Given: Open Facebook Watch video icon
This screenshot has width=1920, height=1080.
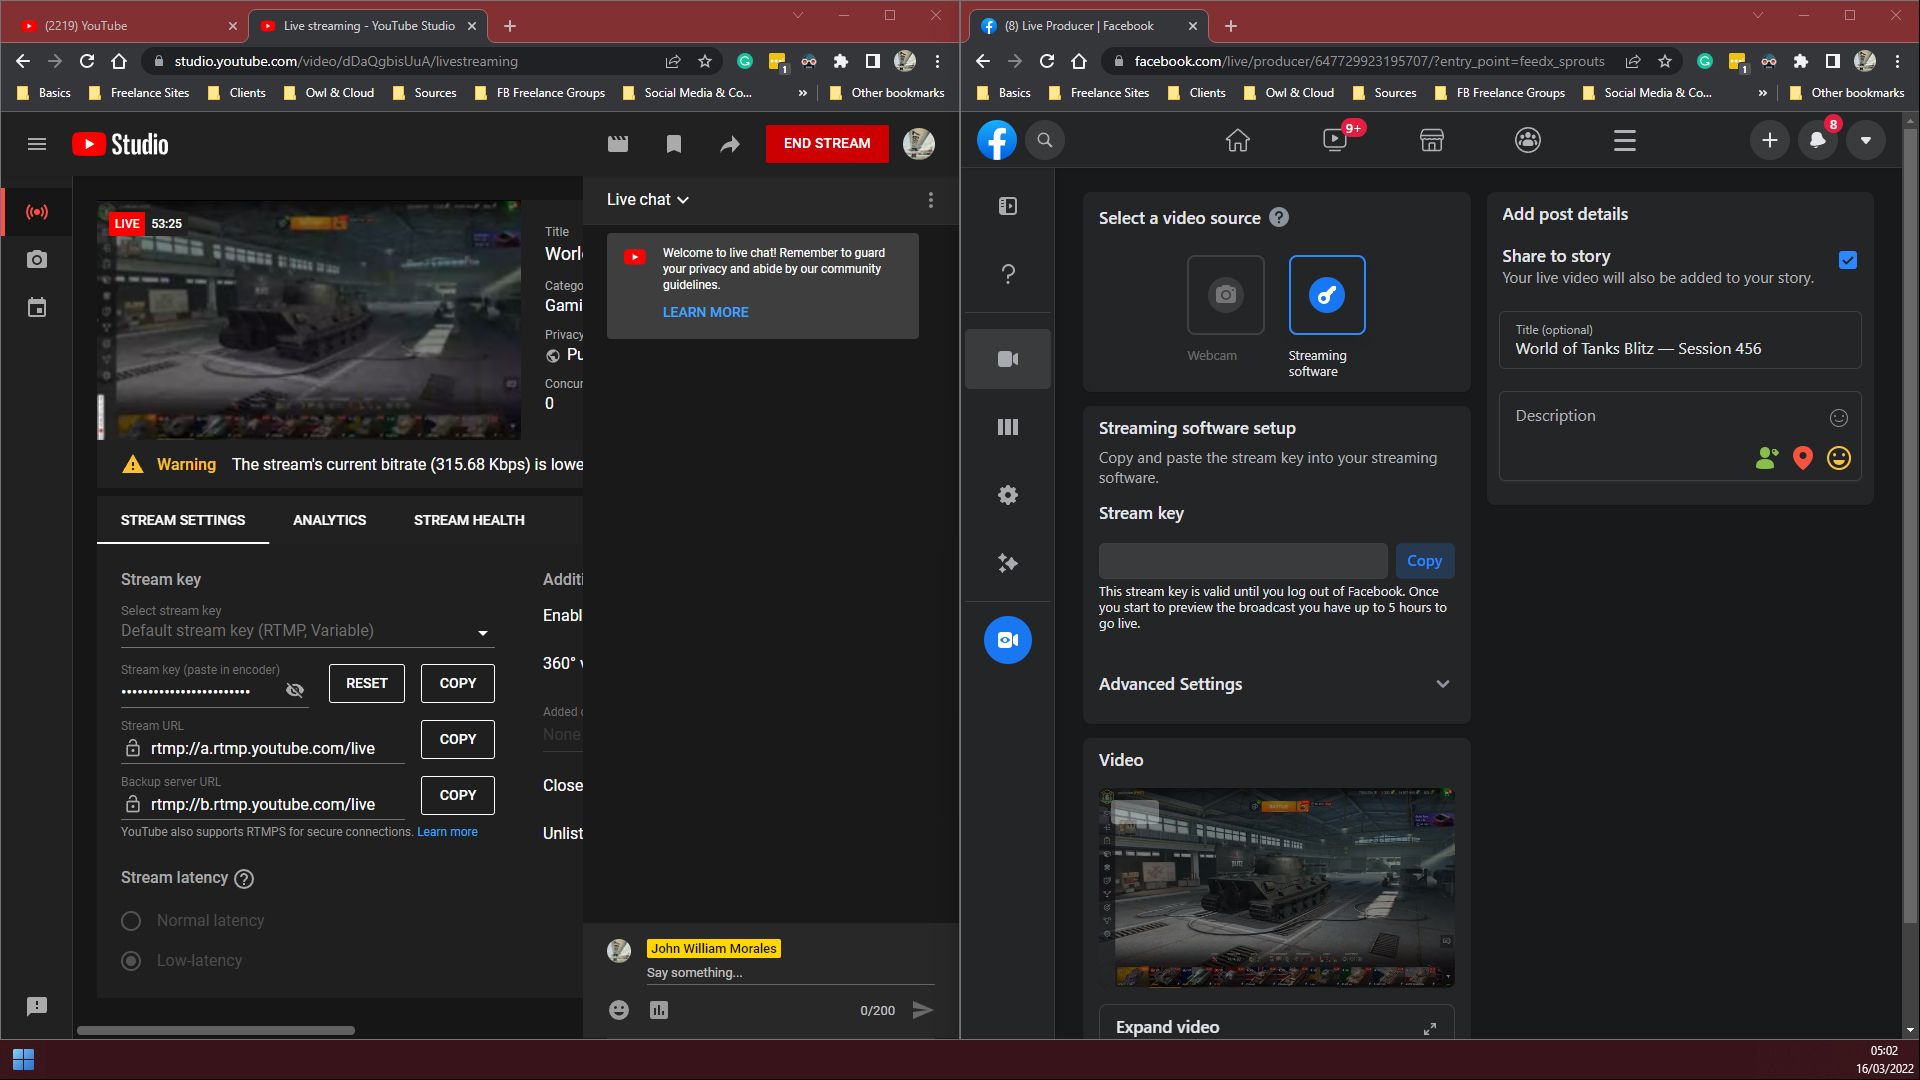Looking at the screenshot, I should pos(1335,140).
